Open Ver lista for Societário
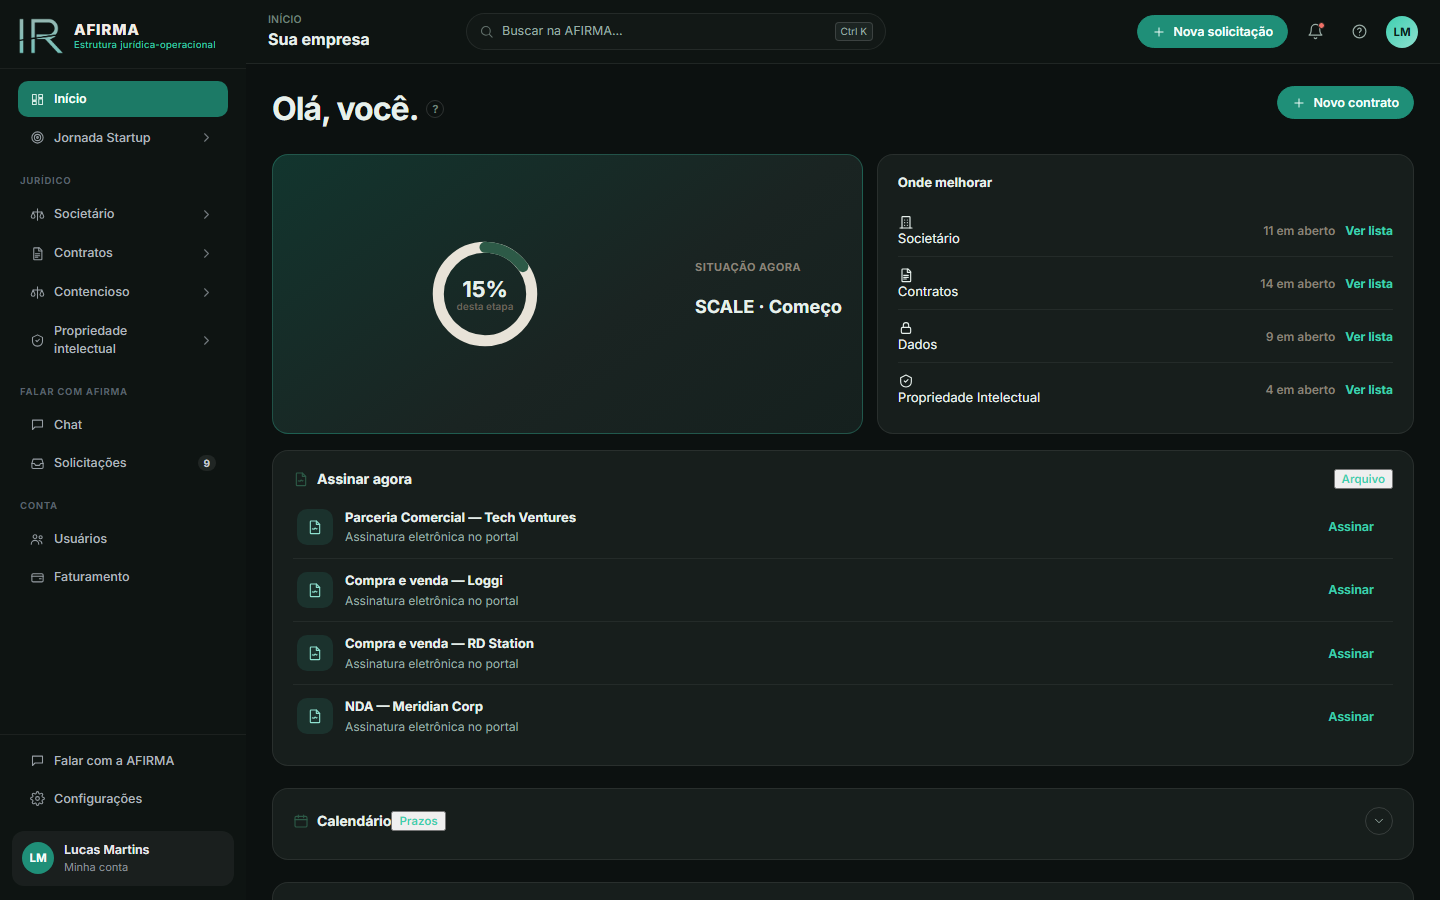This screenshot has width=1440, height=900. (x=1369, y=231)
